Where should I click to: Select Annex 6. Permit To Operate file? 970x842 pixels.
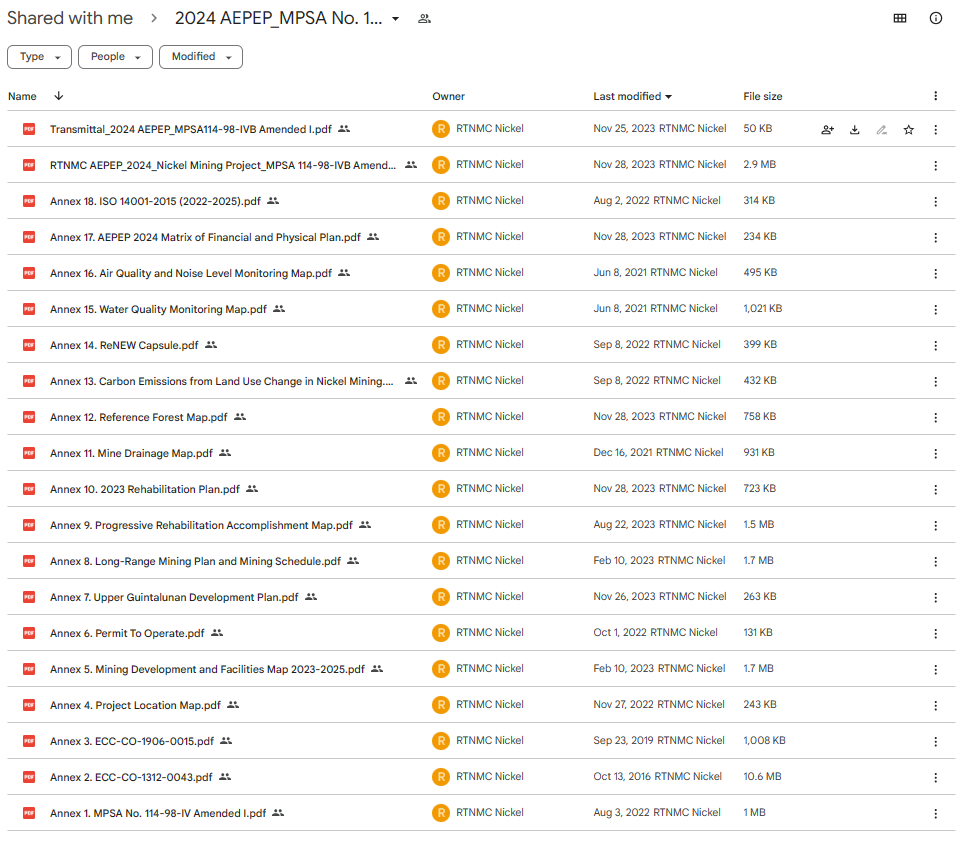pyautogui.click(x=127, y=633)
